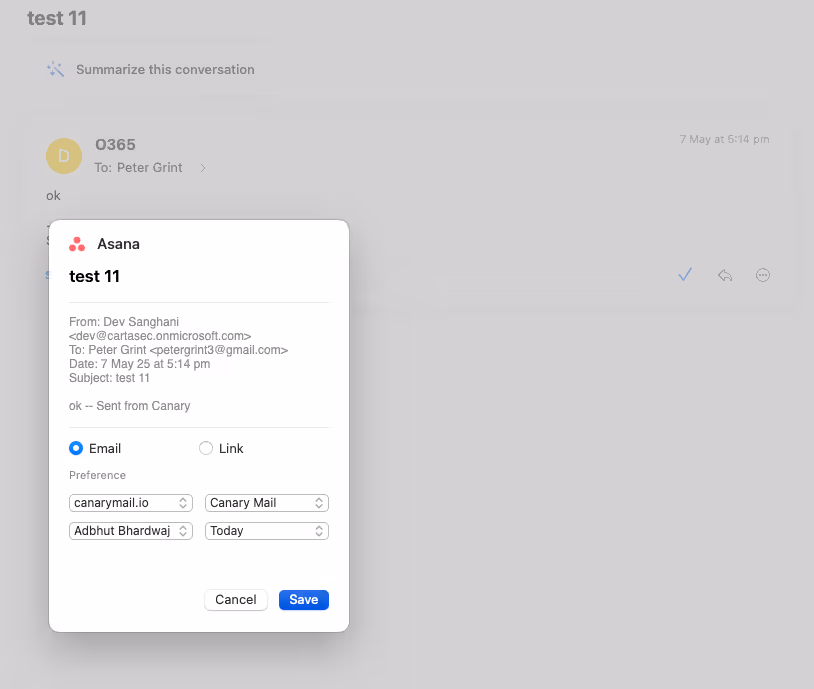Open the more options ellipsis icon
This screenshot has height=689, width=814.
(x=763, y=275)
